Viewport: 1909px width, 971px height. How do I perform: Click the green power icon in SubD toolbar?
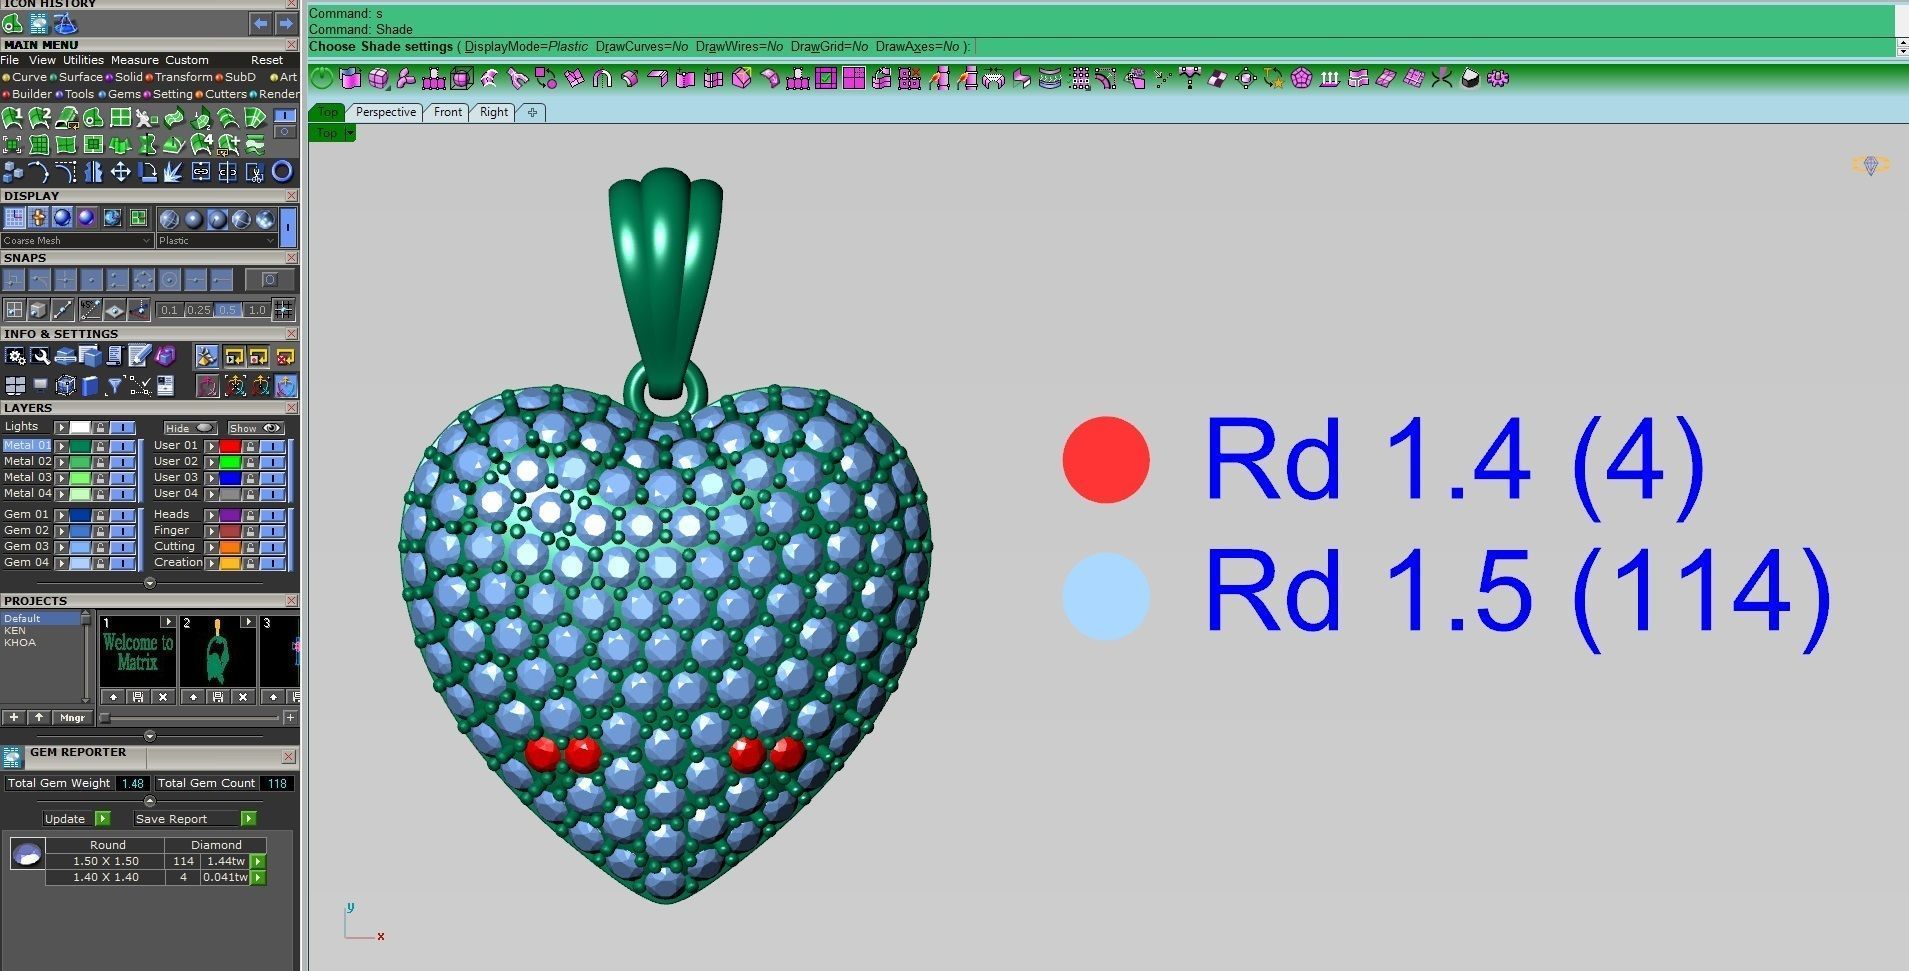point(322,78)
